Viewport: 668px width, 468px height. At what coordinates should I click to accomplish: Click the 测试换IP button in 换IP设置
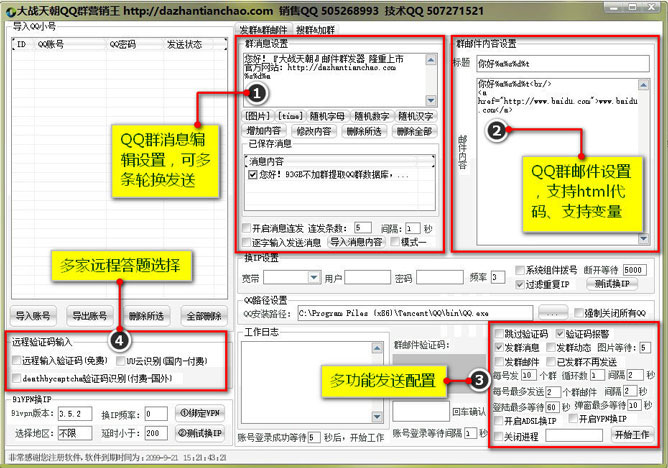coord(612,284)
